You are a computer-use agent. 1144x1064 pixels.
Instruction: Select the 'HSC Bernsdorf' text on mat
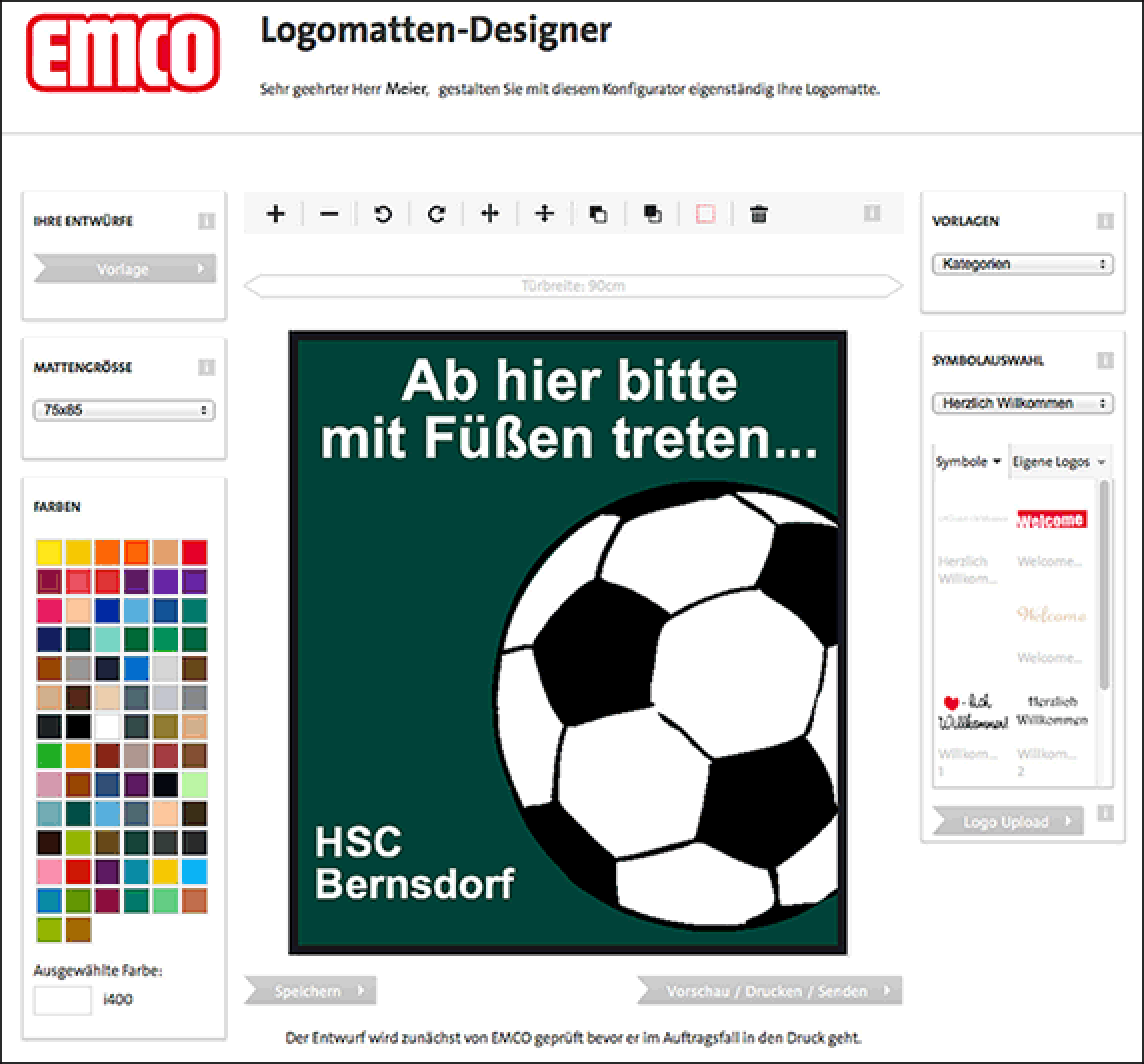[x=414, y=863]
